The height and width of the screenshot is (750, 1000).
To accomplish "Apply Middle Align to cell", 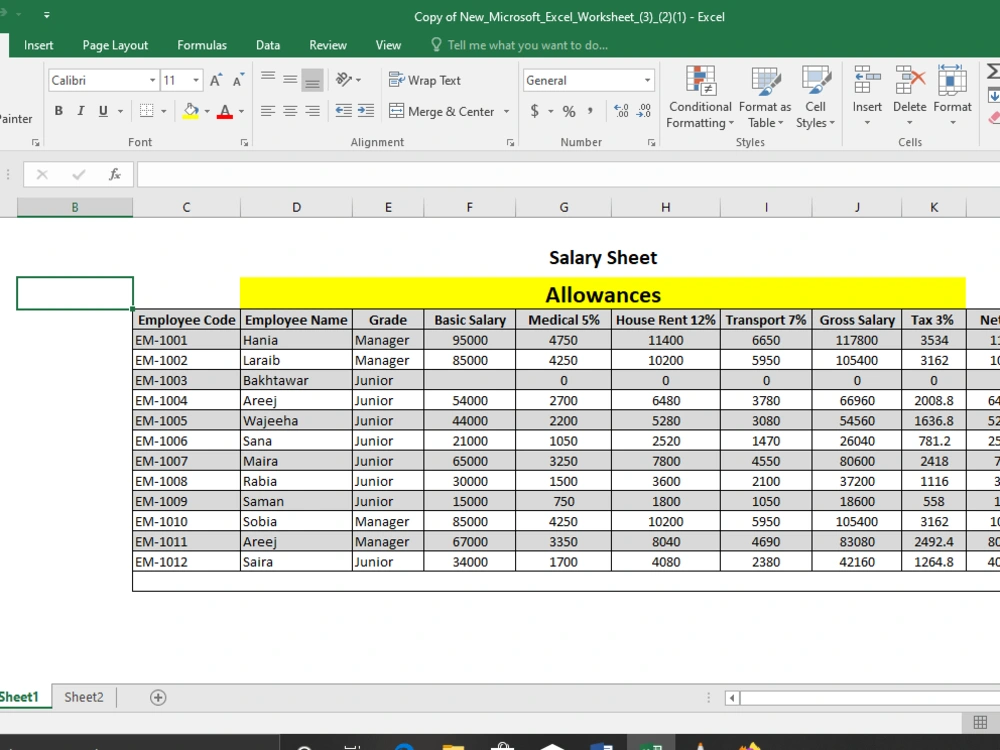I will [x=290, y=80].
